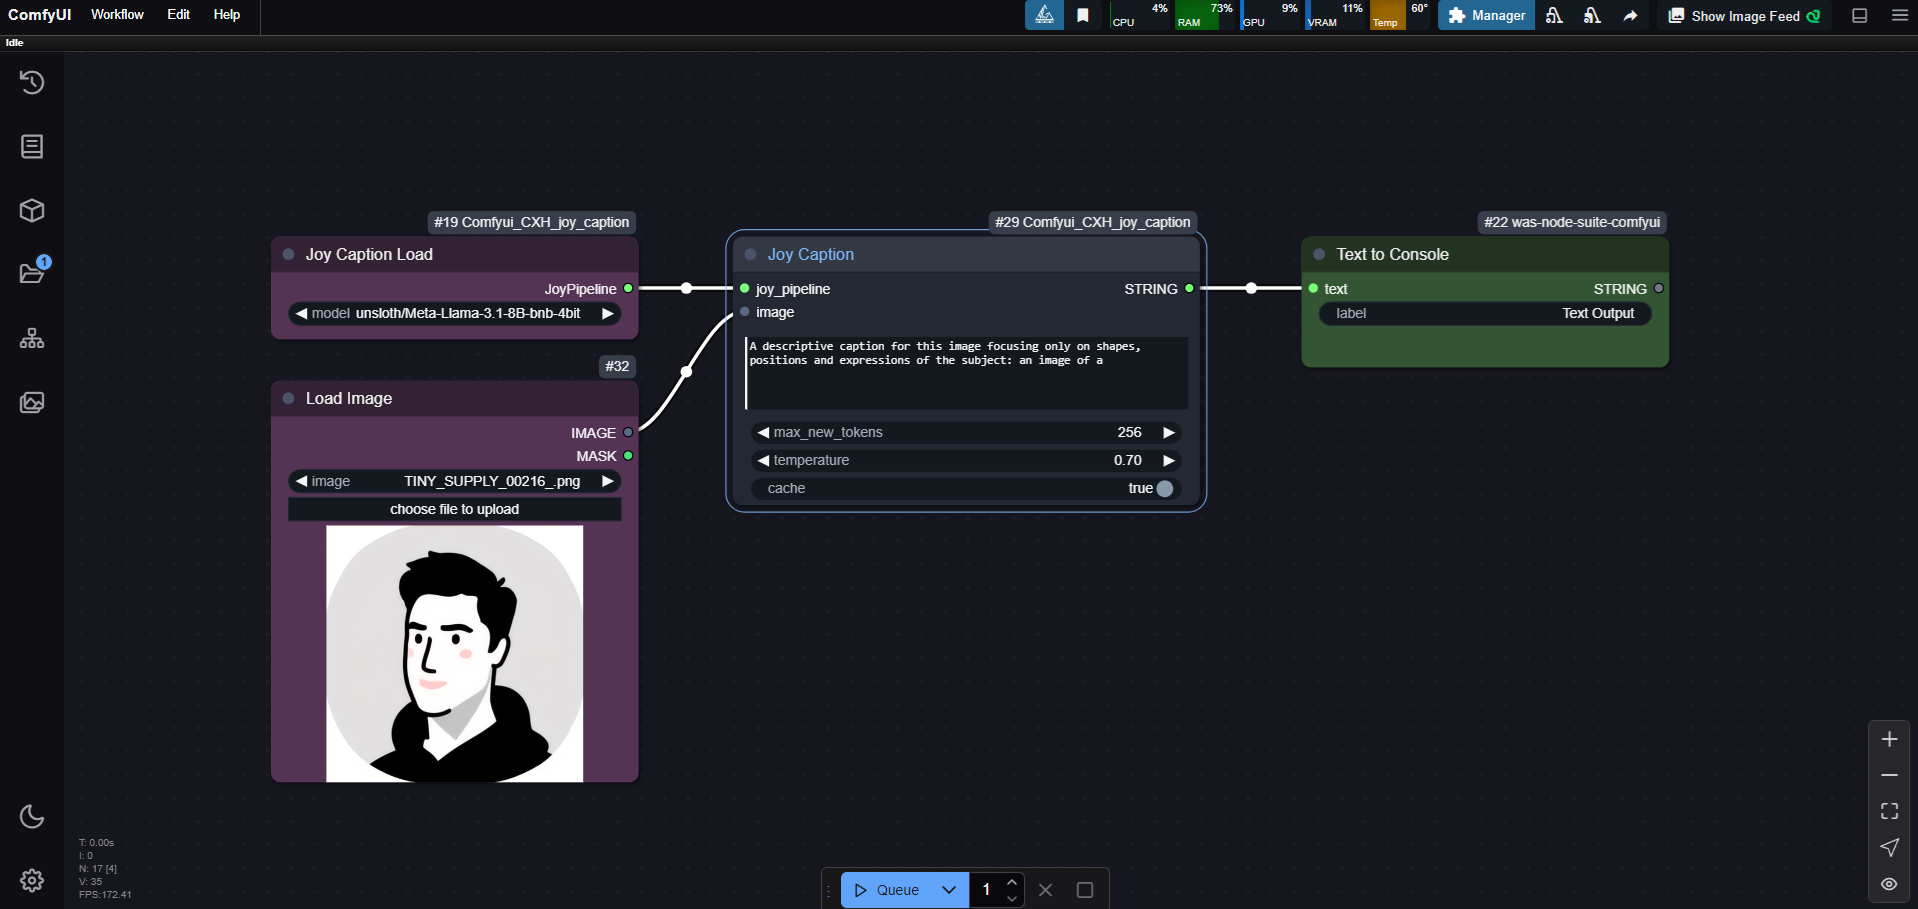Click the sailboat icon in the top bar
Screen dimensions: 1918x909
tap(1044, 15)
